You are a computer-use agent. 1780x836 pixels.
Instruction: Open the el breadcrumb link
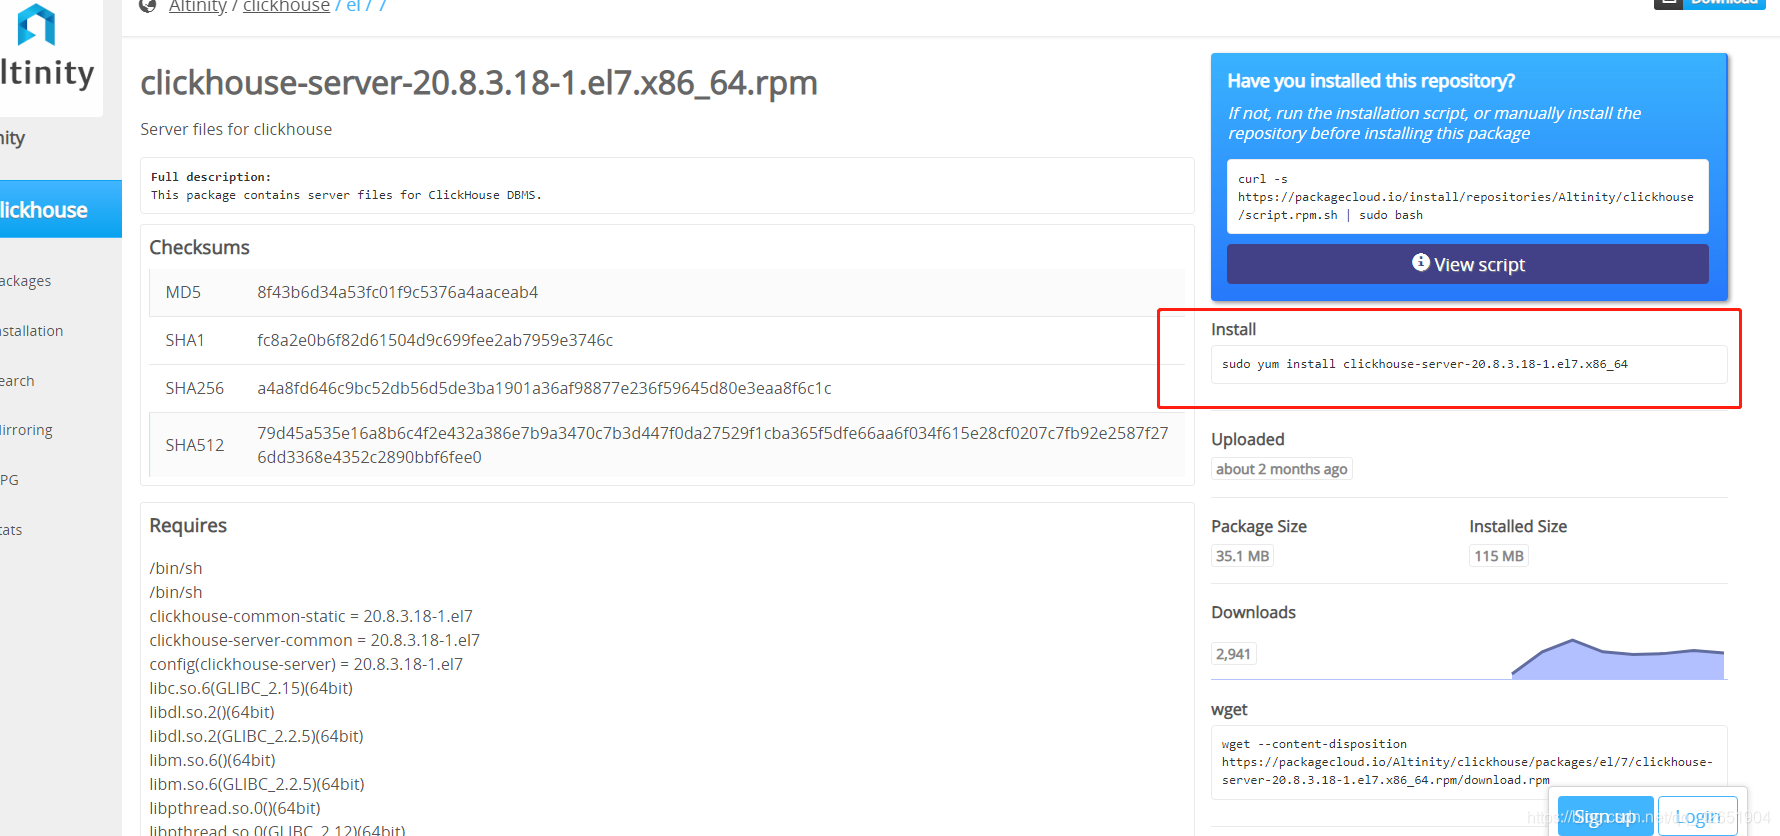pyautogui.click(x=353, y=6)
